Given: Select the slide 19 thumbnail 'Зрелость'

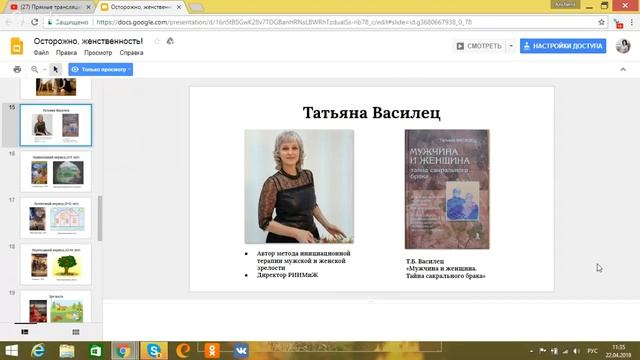Looking at the screenshot, I should [56, 307].
